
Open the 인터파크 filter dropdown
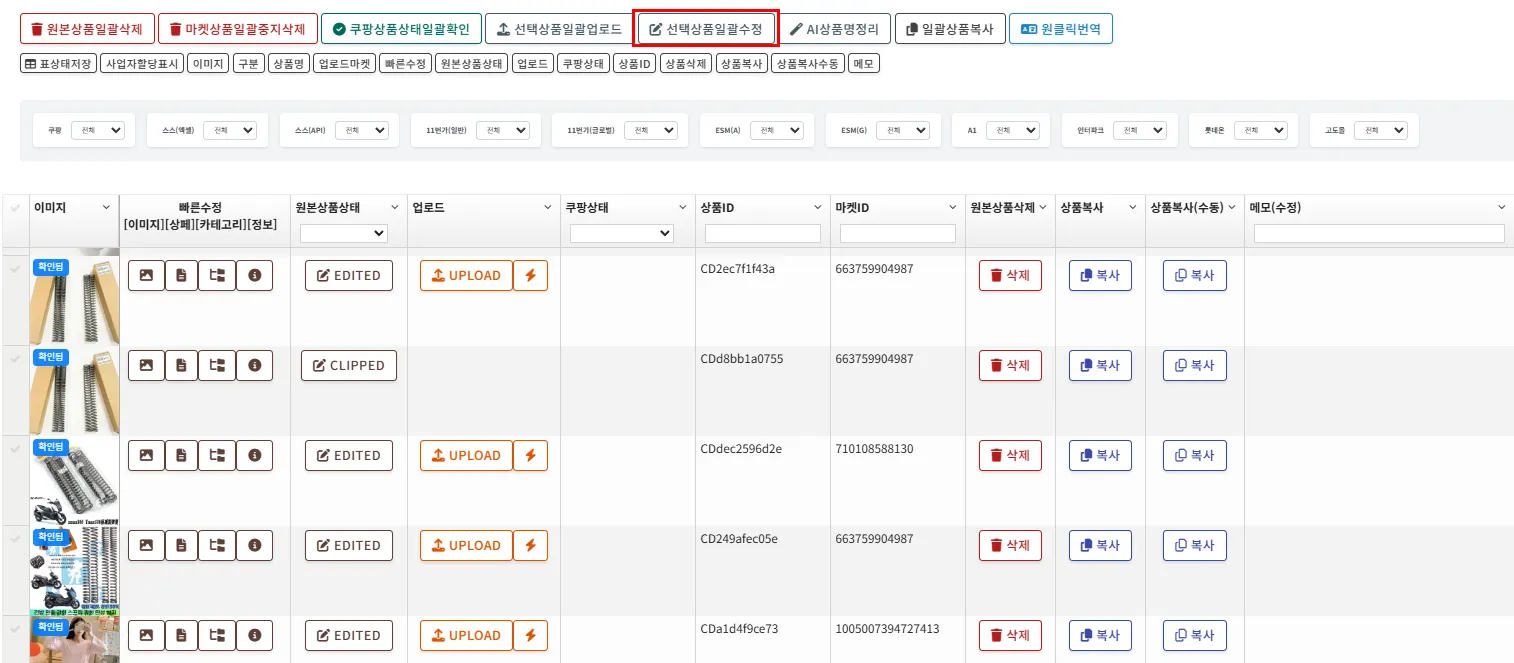1139,130
